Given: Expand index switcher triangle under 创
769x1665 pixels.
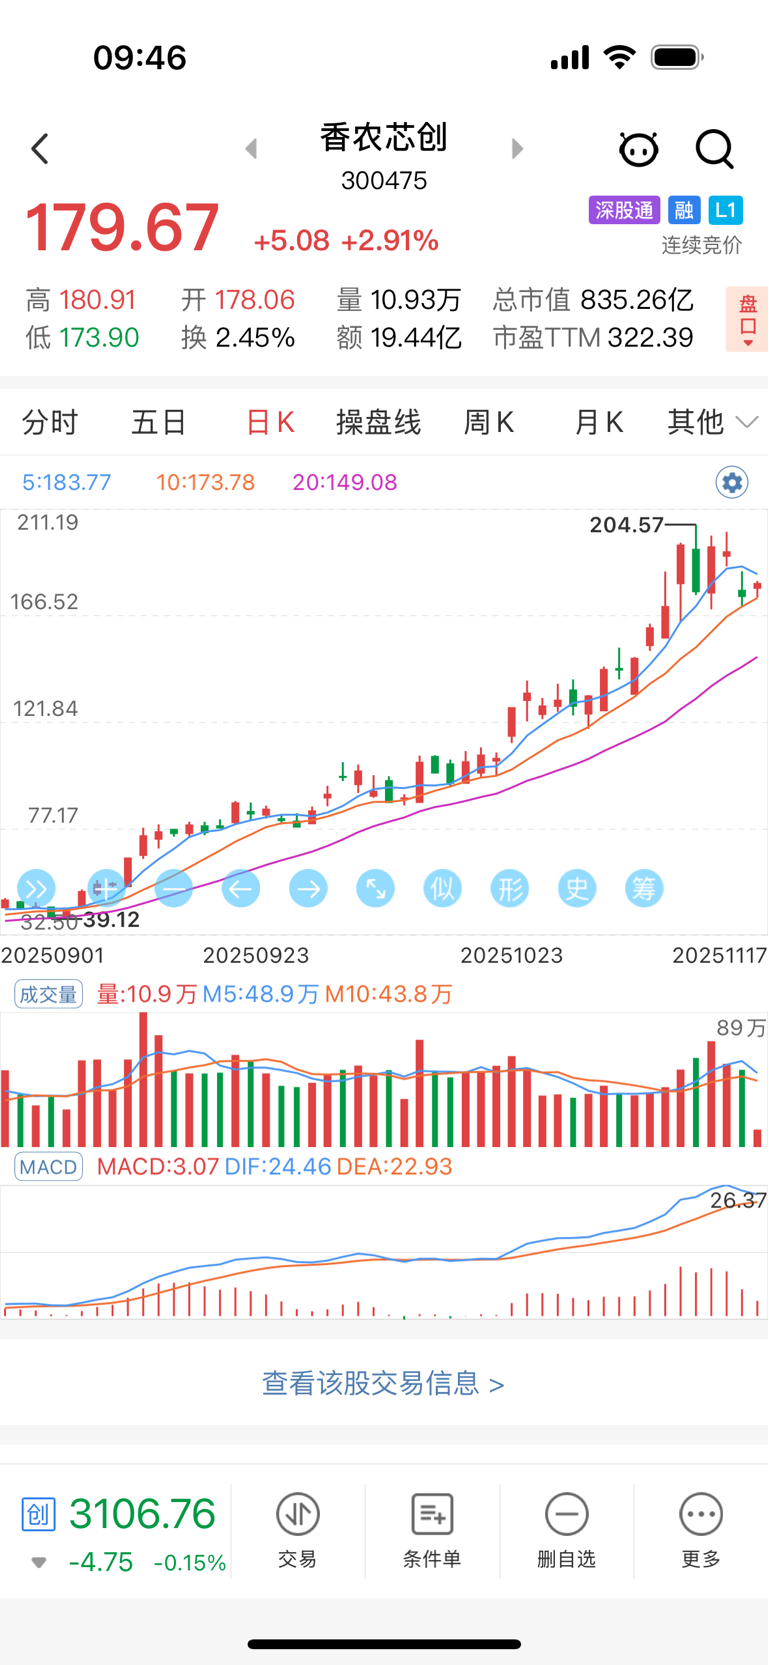Looking at the screenshot, I should pyautogui.click(x=39, y=1562).
